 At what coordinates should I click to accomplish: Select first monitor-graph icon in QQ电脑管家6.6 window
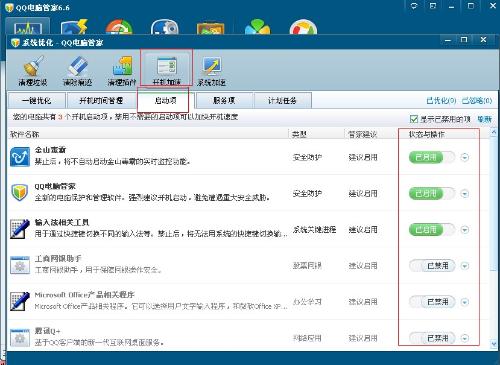click(28, 27)
